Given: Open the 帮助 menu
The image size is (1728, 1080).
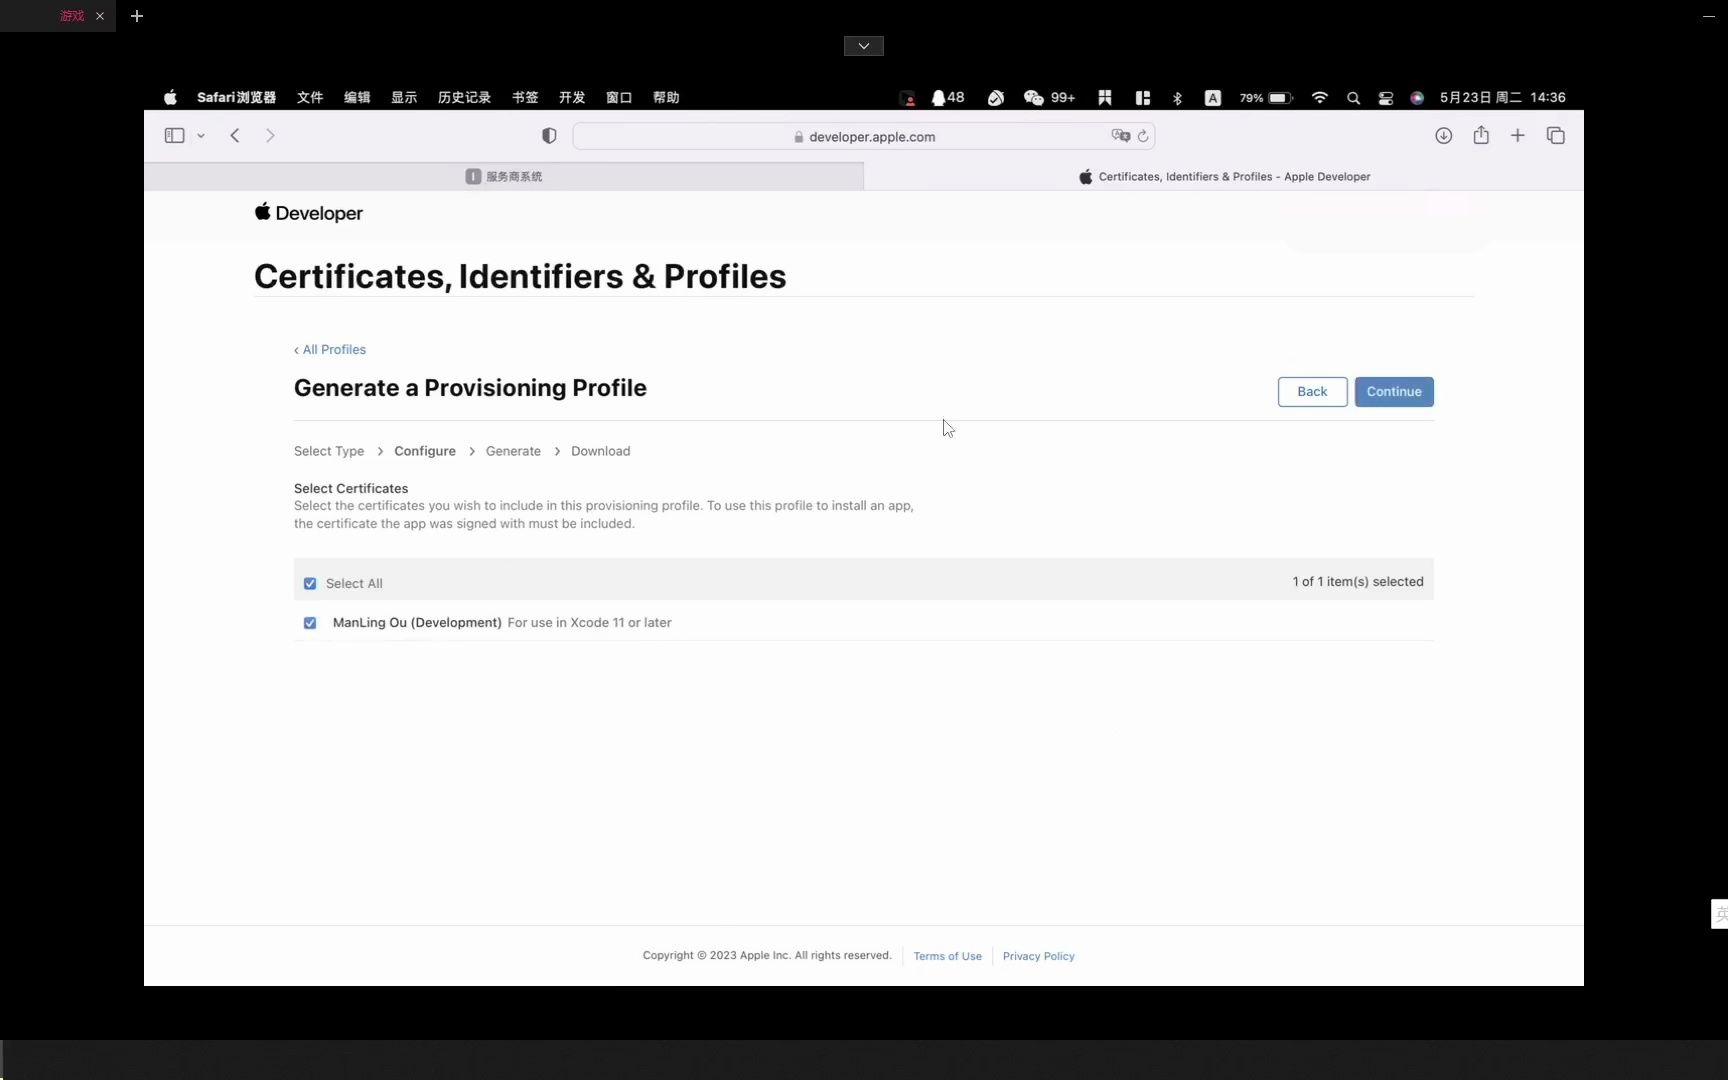Looking at the screenshot, I should coord(666,97).
